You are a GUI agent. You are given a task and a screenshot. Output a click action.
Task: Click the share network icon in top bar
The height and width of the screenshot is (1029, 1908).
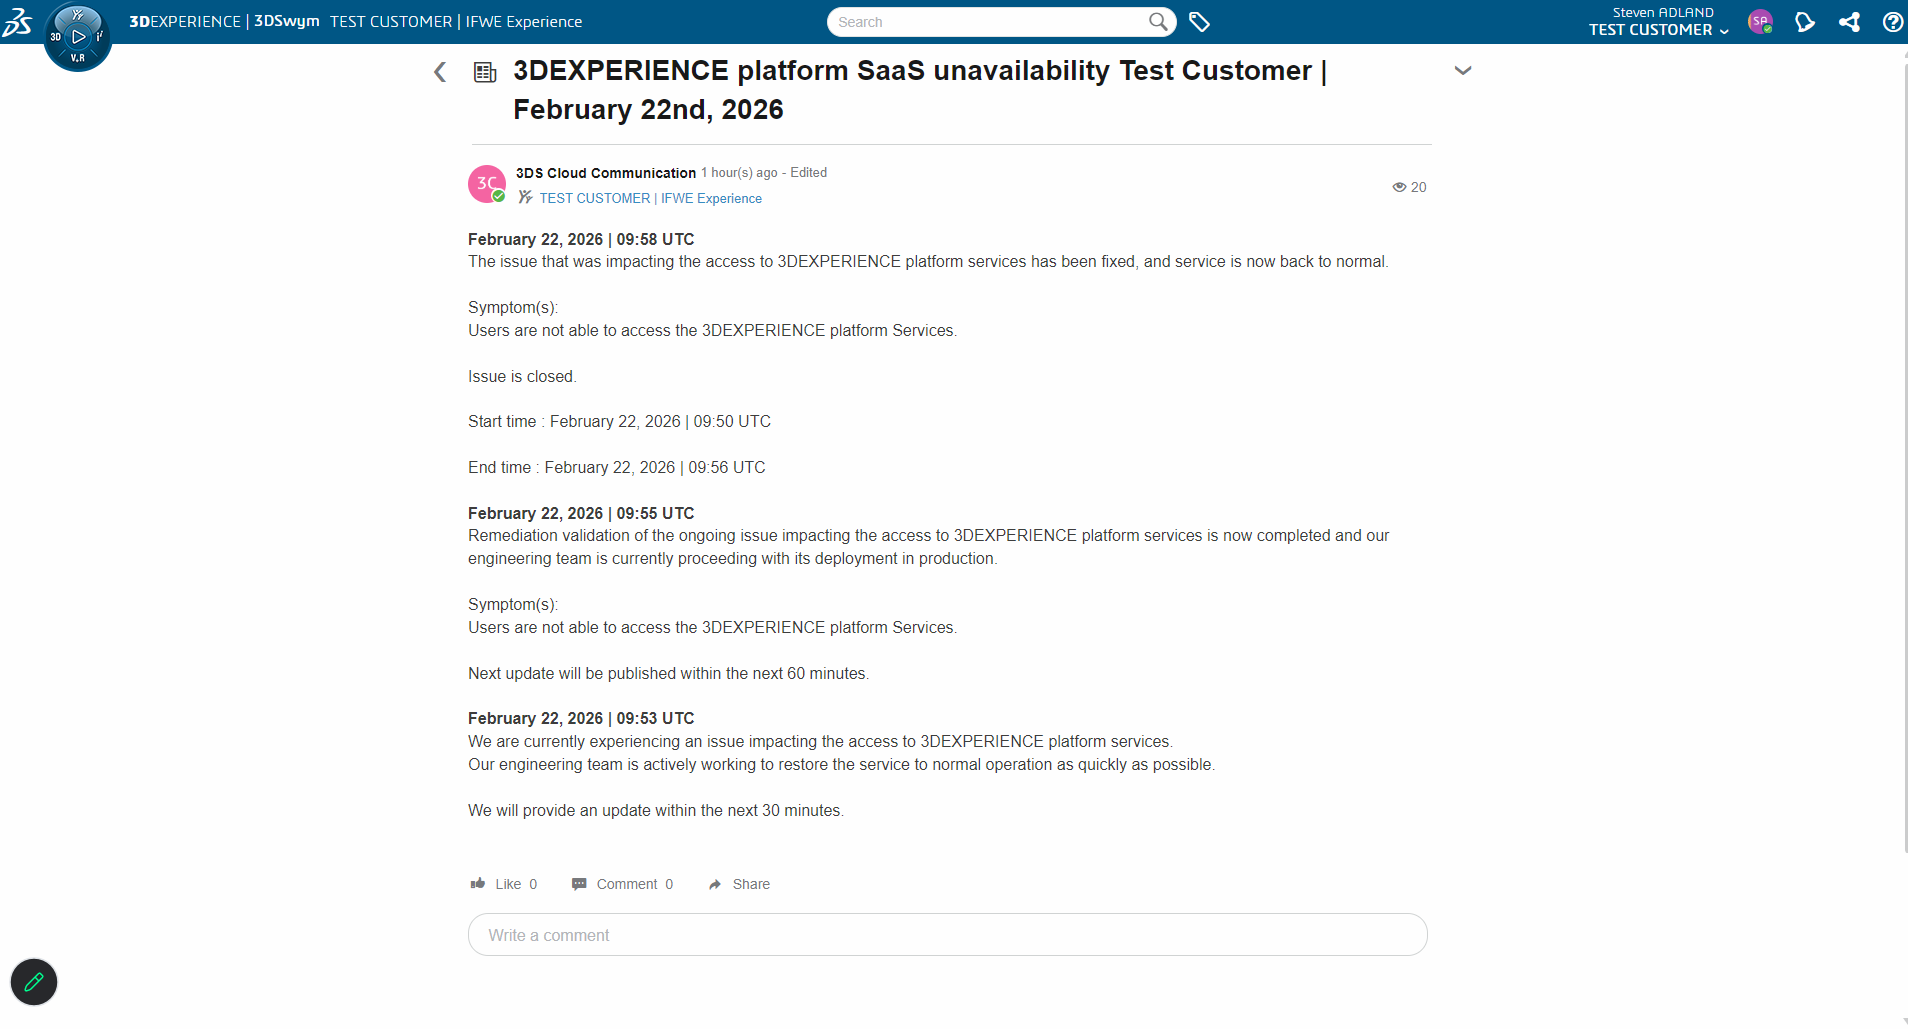[1849, 21]
